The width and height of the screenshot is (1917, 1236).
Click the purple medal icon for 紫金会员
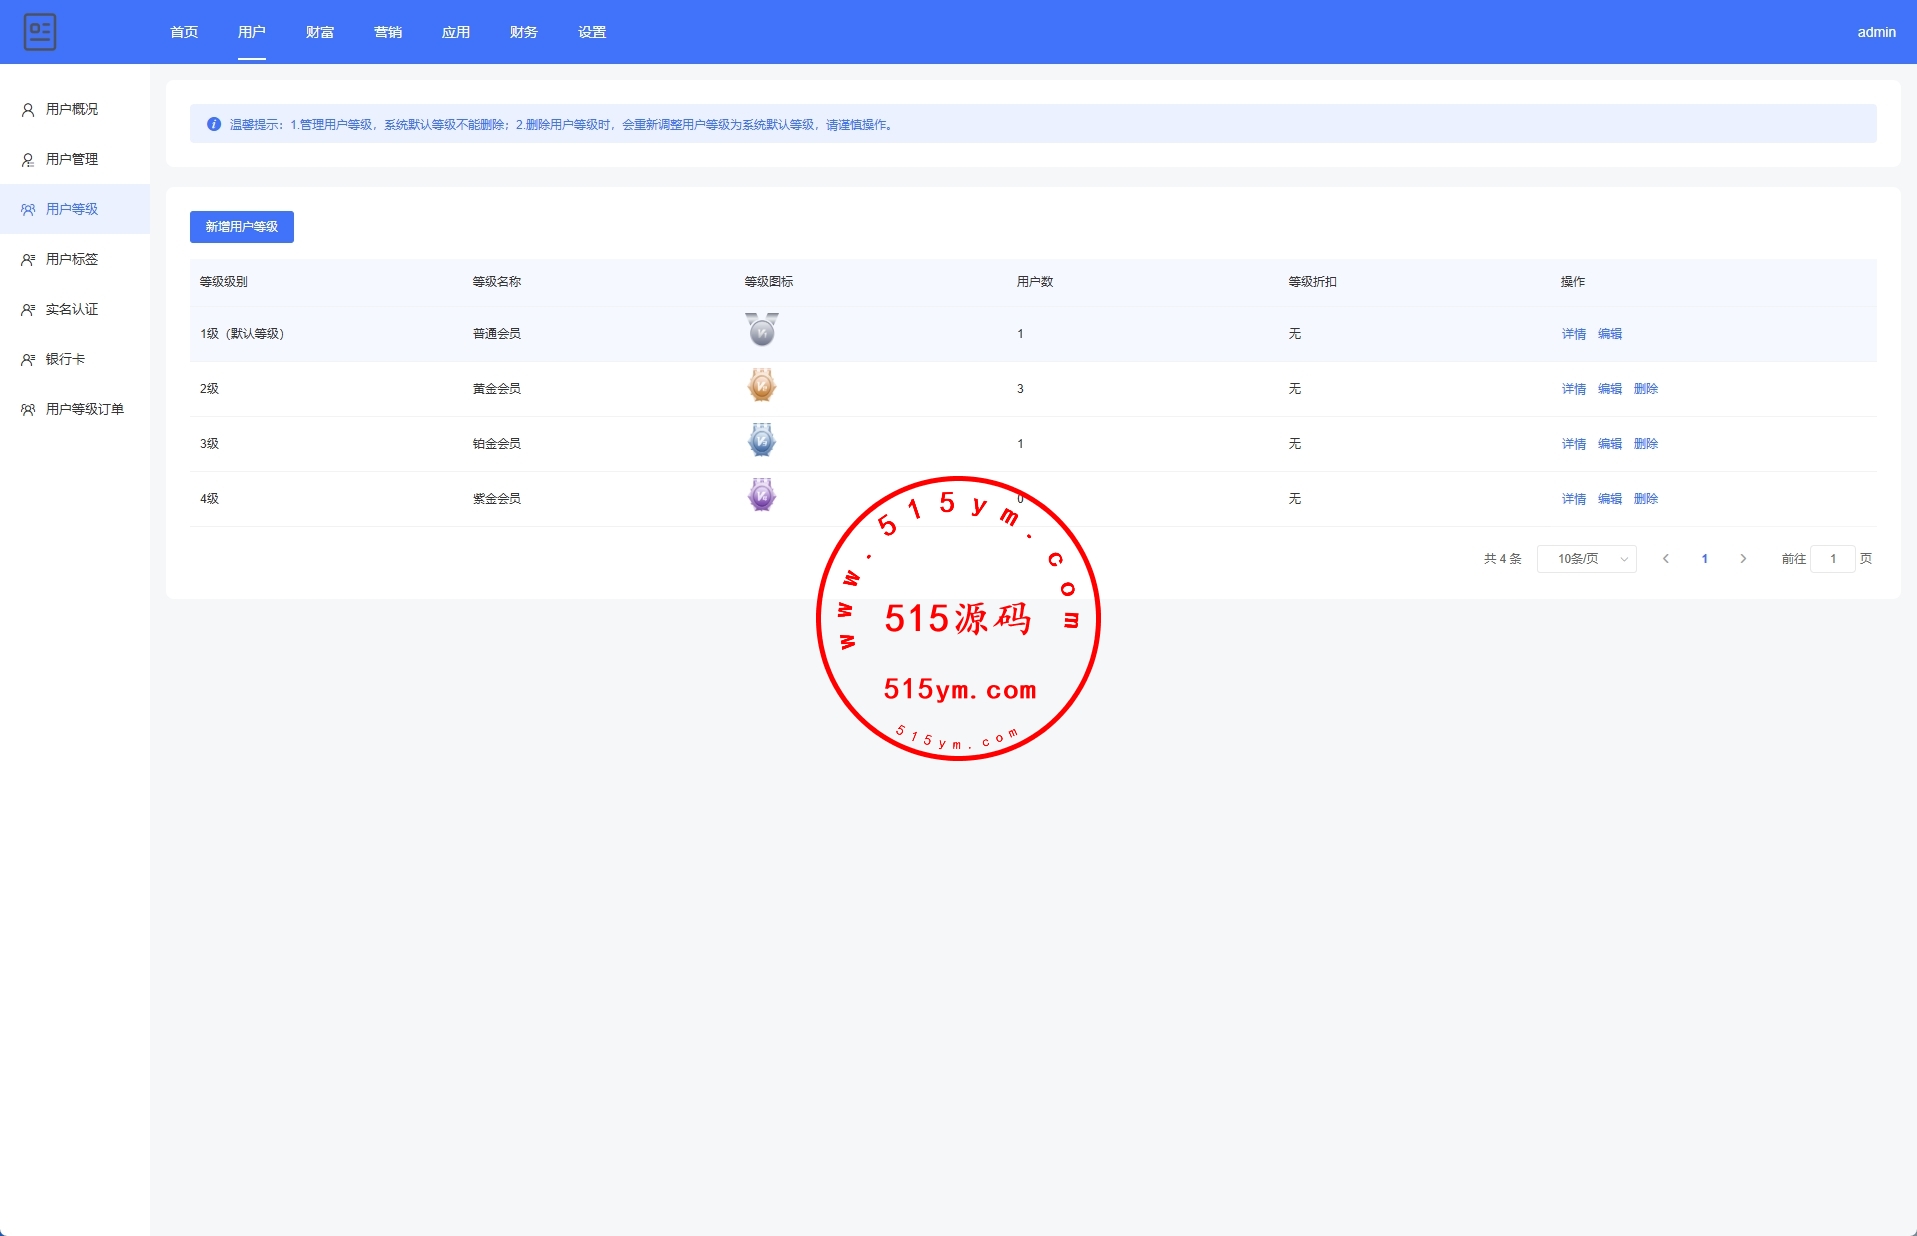coord(761,496)
